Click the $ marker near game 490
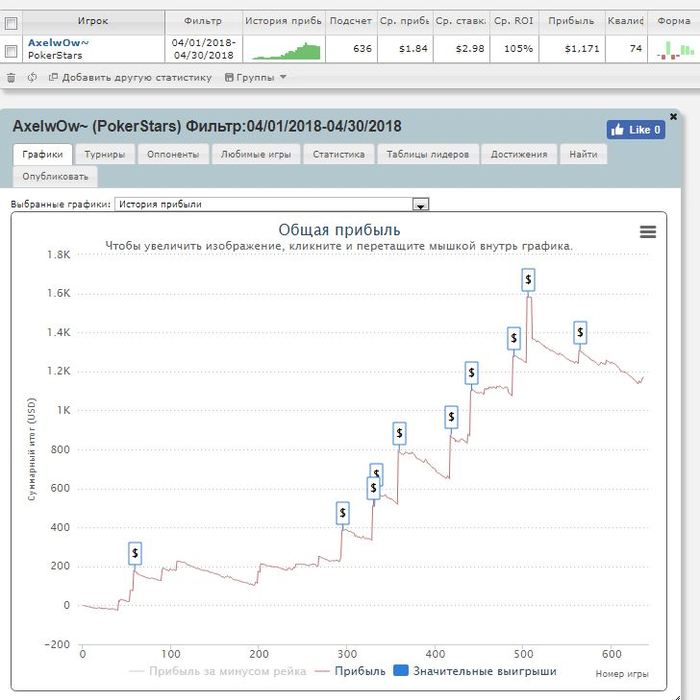The height and width of the screenshot is (700, 700). pyautogui.click(x=514, y=338)
